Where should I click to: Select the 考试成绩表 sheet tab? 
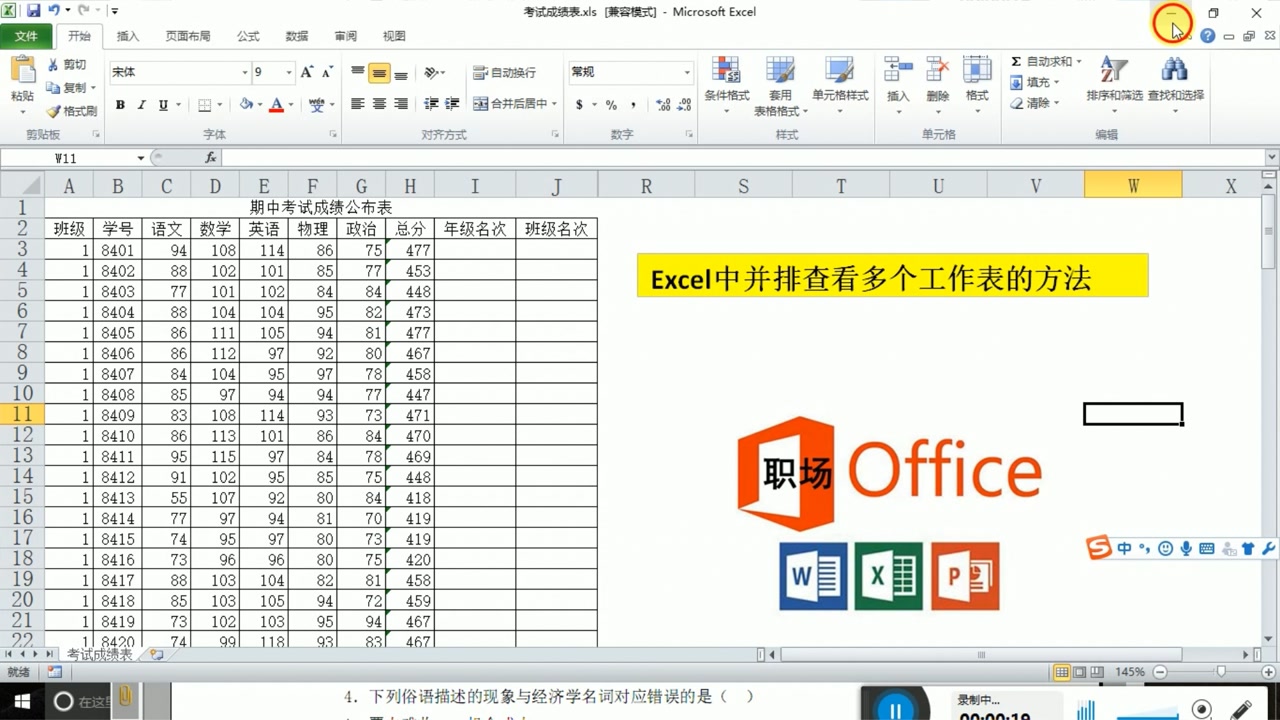coord(99,654)
